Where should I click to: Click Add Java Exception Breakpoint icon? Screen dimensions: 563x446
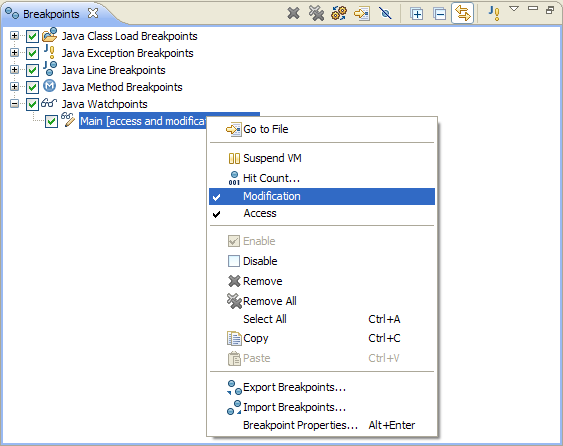point(494,14)
